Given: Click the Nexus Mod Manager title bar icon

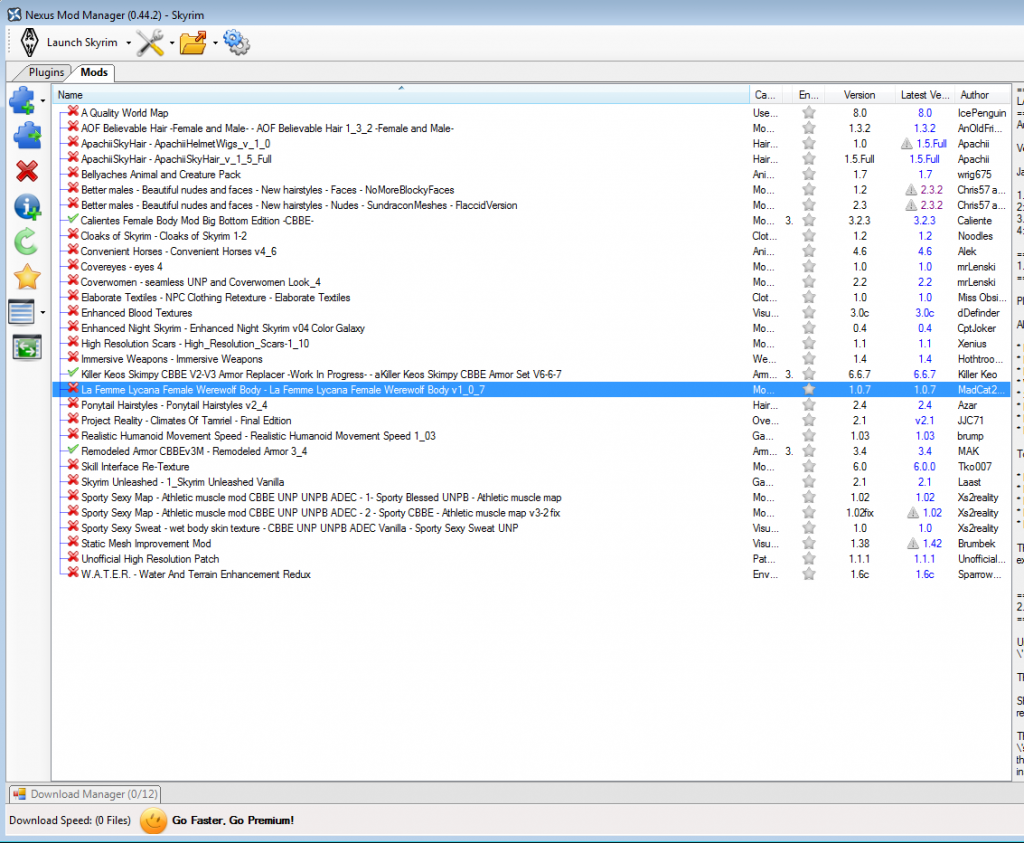Looking at the screenshot, I should click(x=14, y=14).
